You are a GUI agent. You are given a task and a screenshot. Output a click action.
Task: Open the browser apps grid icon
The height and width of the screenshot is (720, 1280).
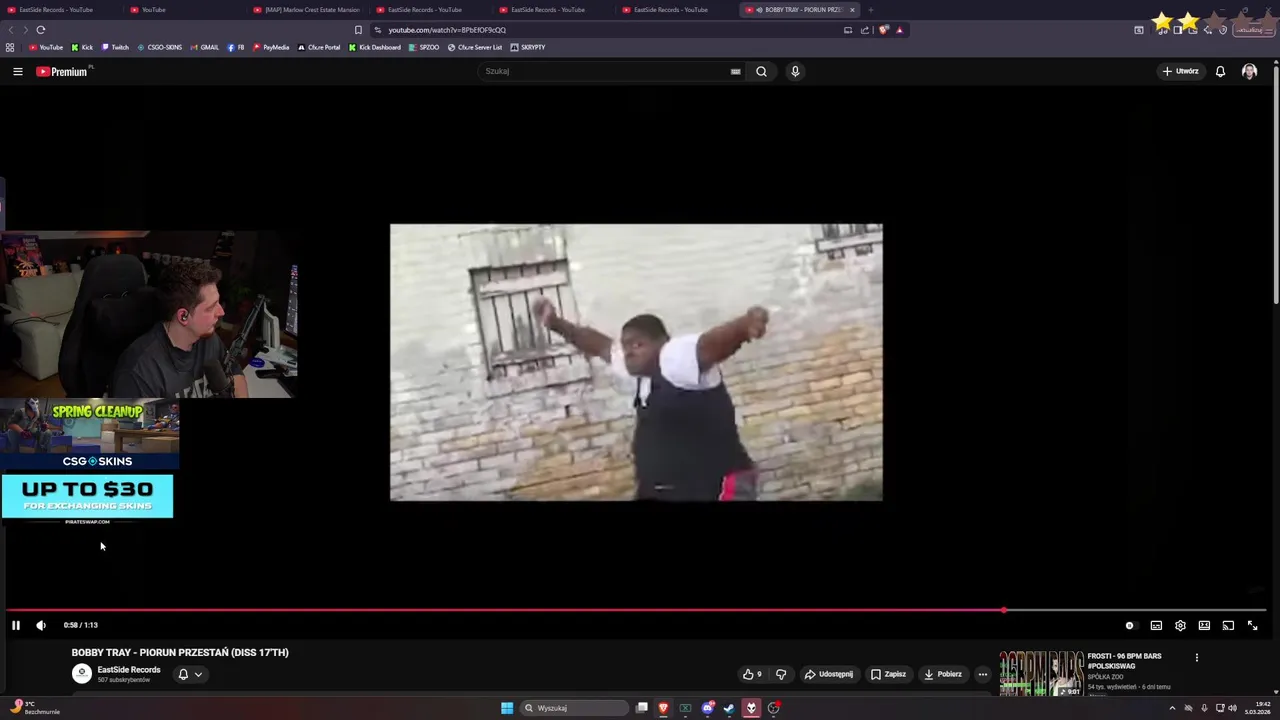pyautogui.click(x=10, y=47)
